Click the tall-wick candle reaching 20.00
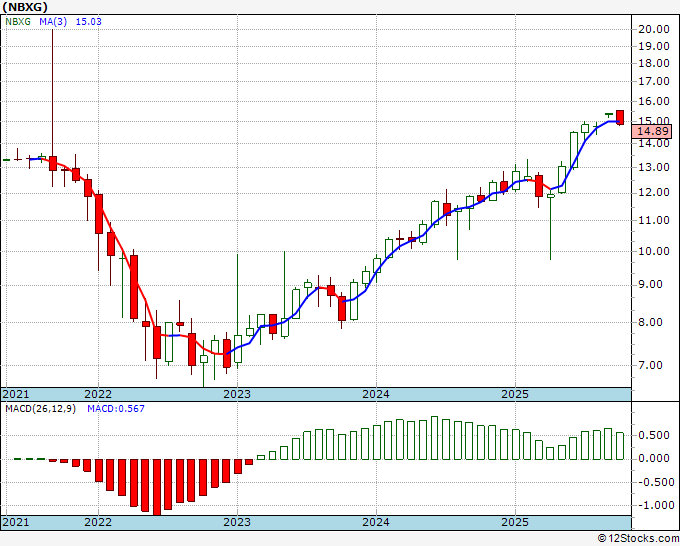Image resolution: width=680 pixels, height=546 pixels. point(52,163)
